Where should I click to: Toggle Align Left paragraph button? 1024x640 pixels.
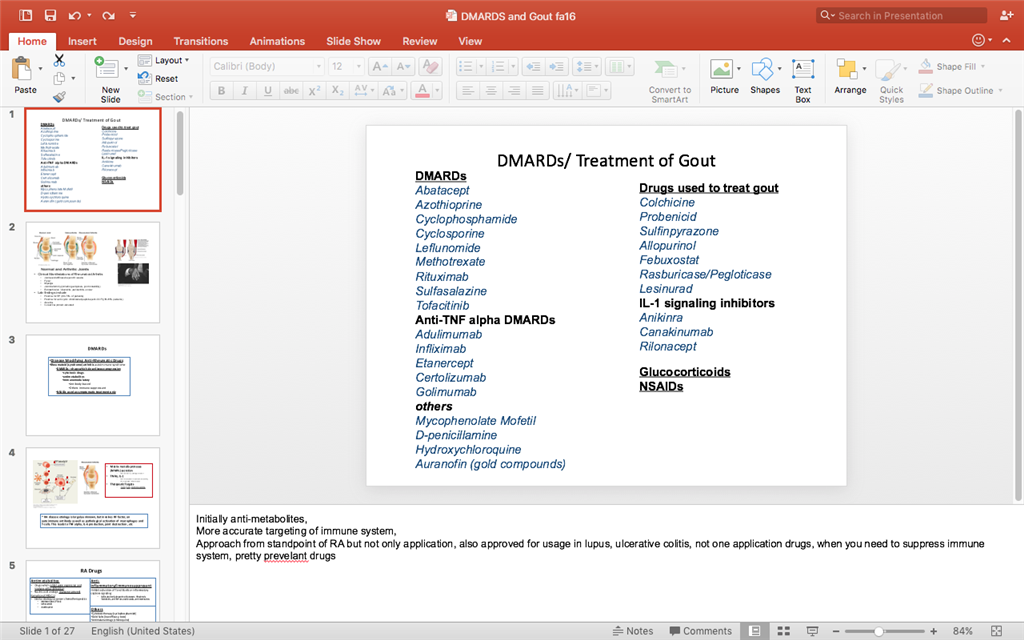click(468, 91)
